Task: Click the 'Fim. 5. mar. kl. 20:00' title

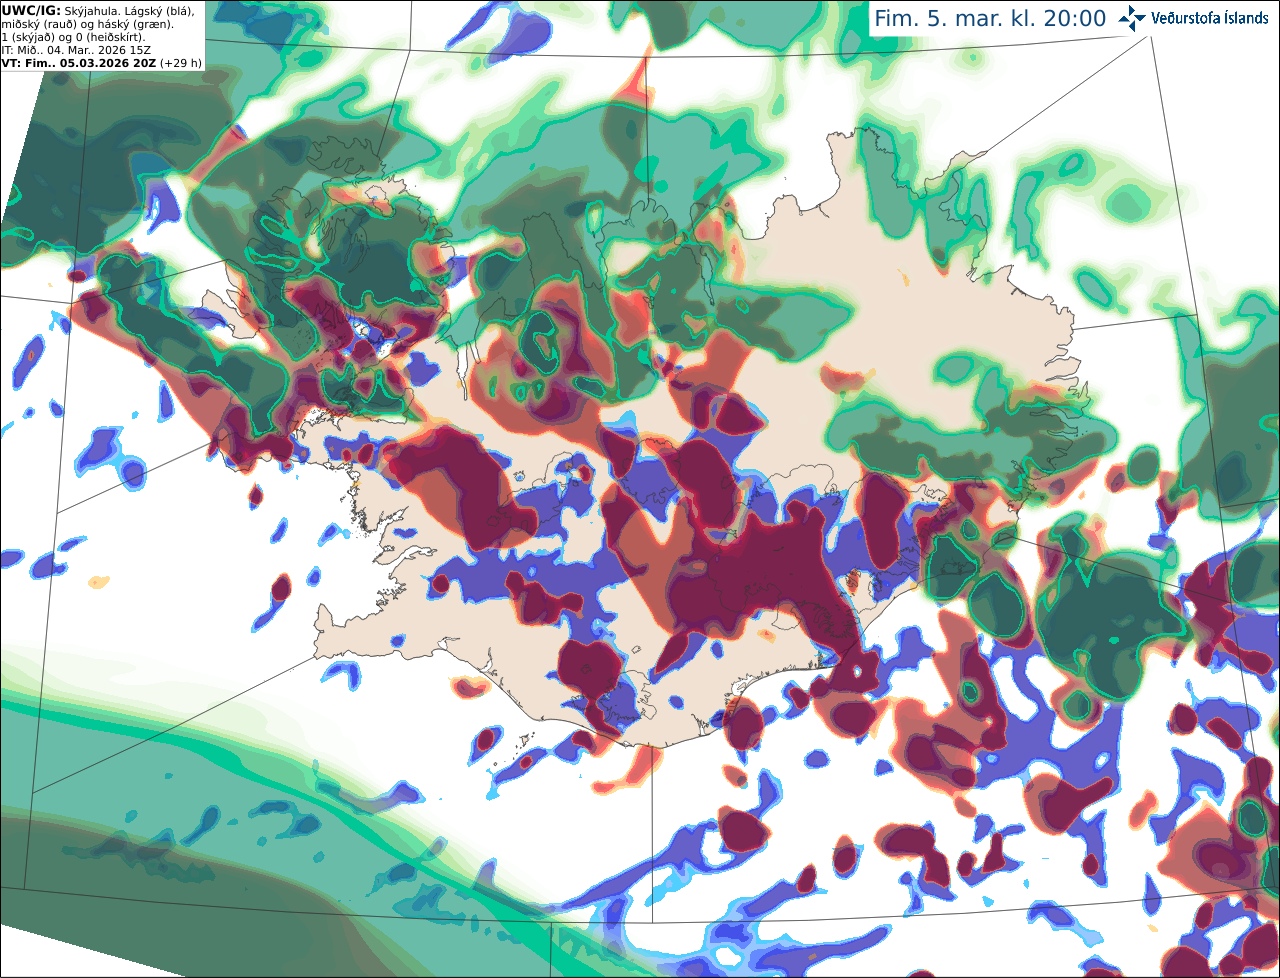Action: point(990,19)
